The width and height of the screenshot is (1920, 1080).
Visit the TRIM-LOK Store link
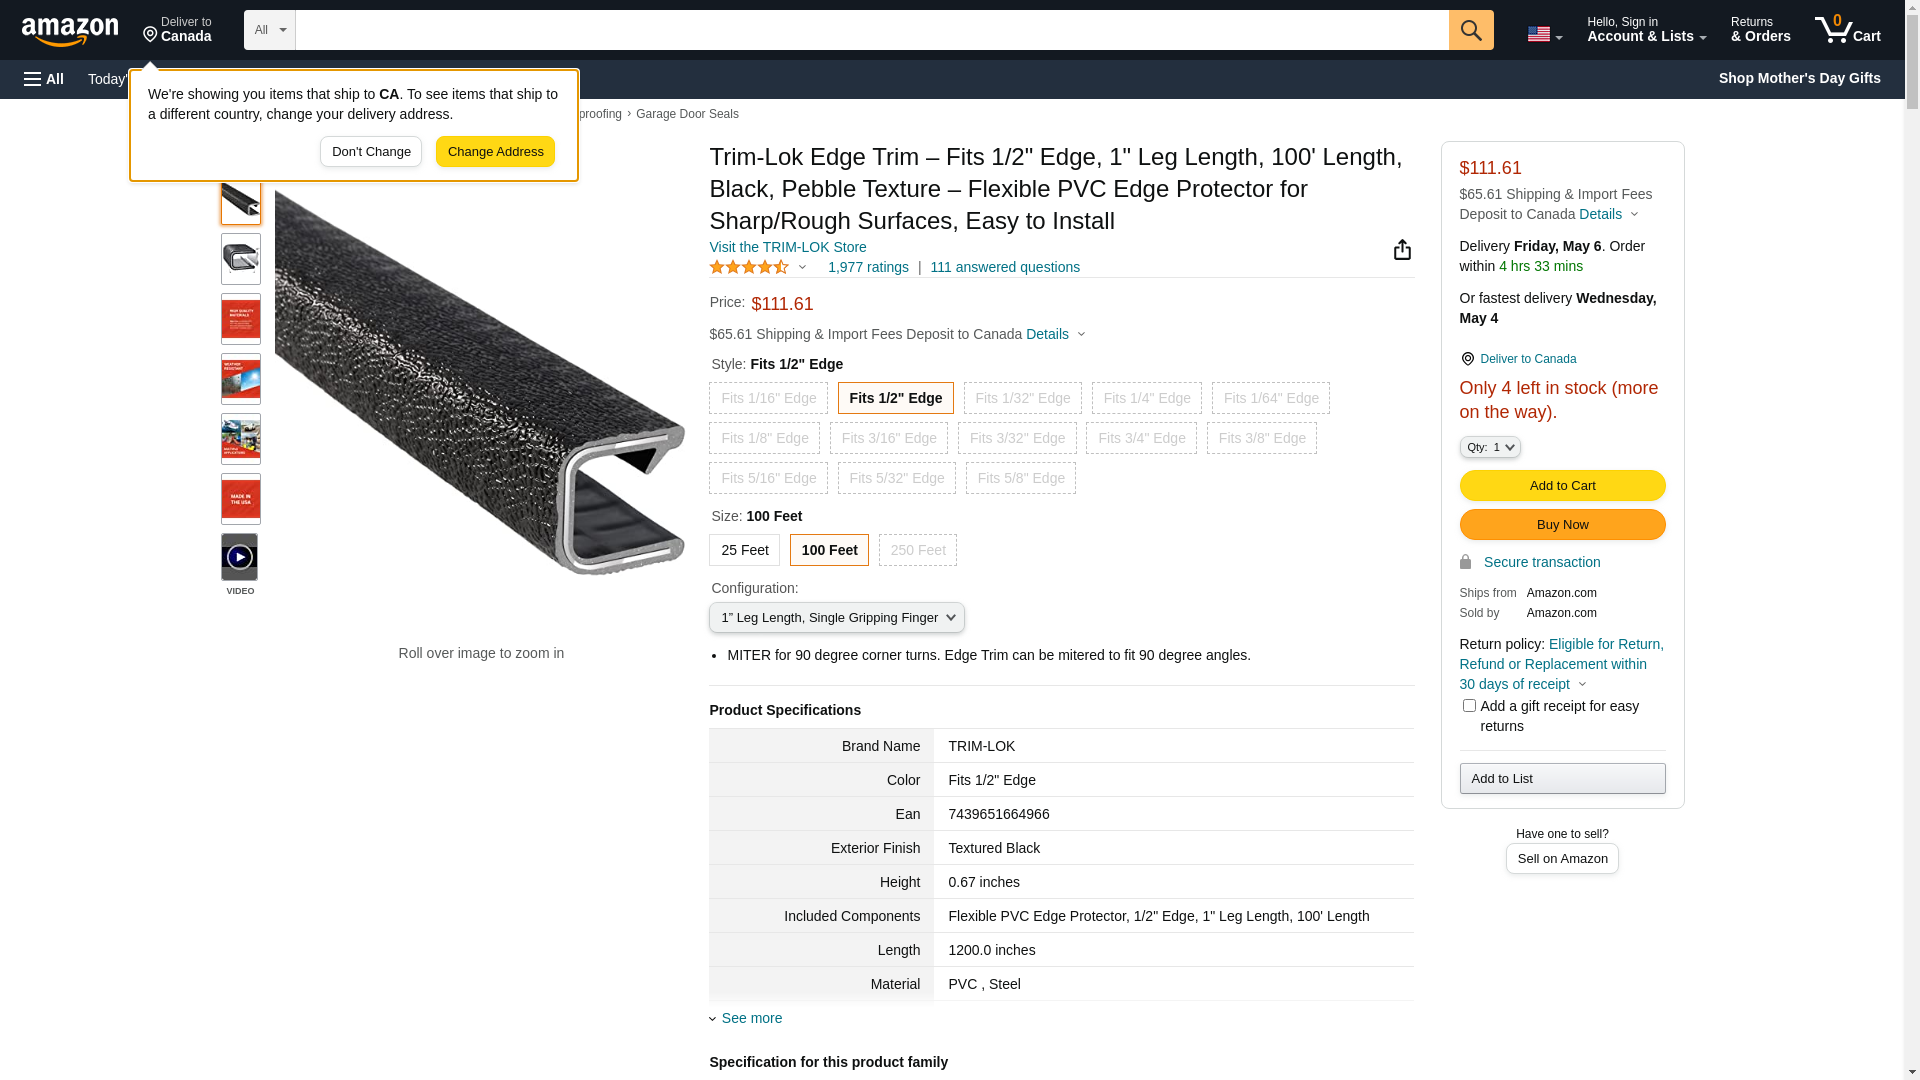[x=788, y=247]
